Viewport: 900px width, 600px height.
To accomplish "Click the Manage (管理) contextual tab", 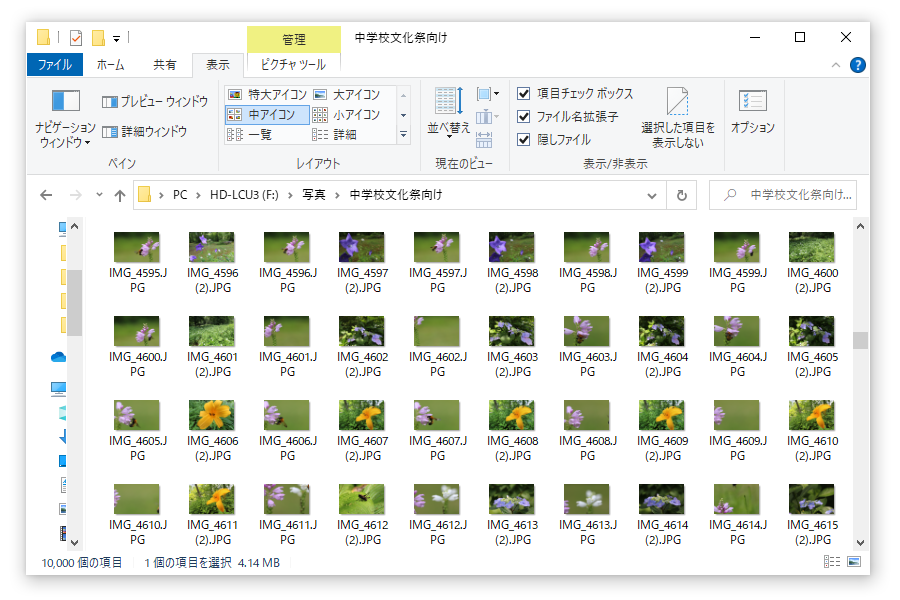I will 293,39.
